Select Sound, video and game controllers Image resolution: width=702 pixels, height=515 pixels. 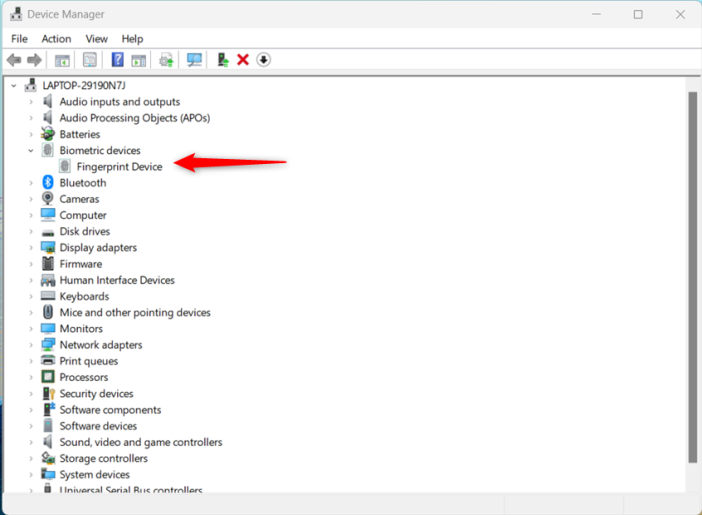(x=141, y=442)
